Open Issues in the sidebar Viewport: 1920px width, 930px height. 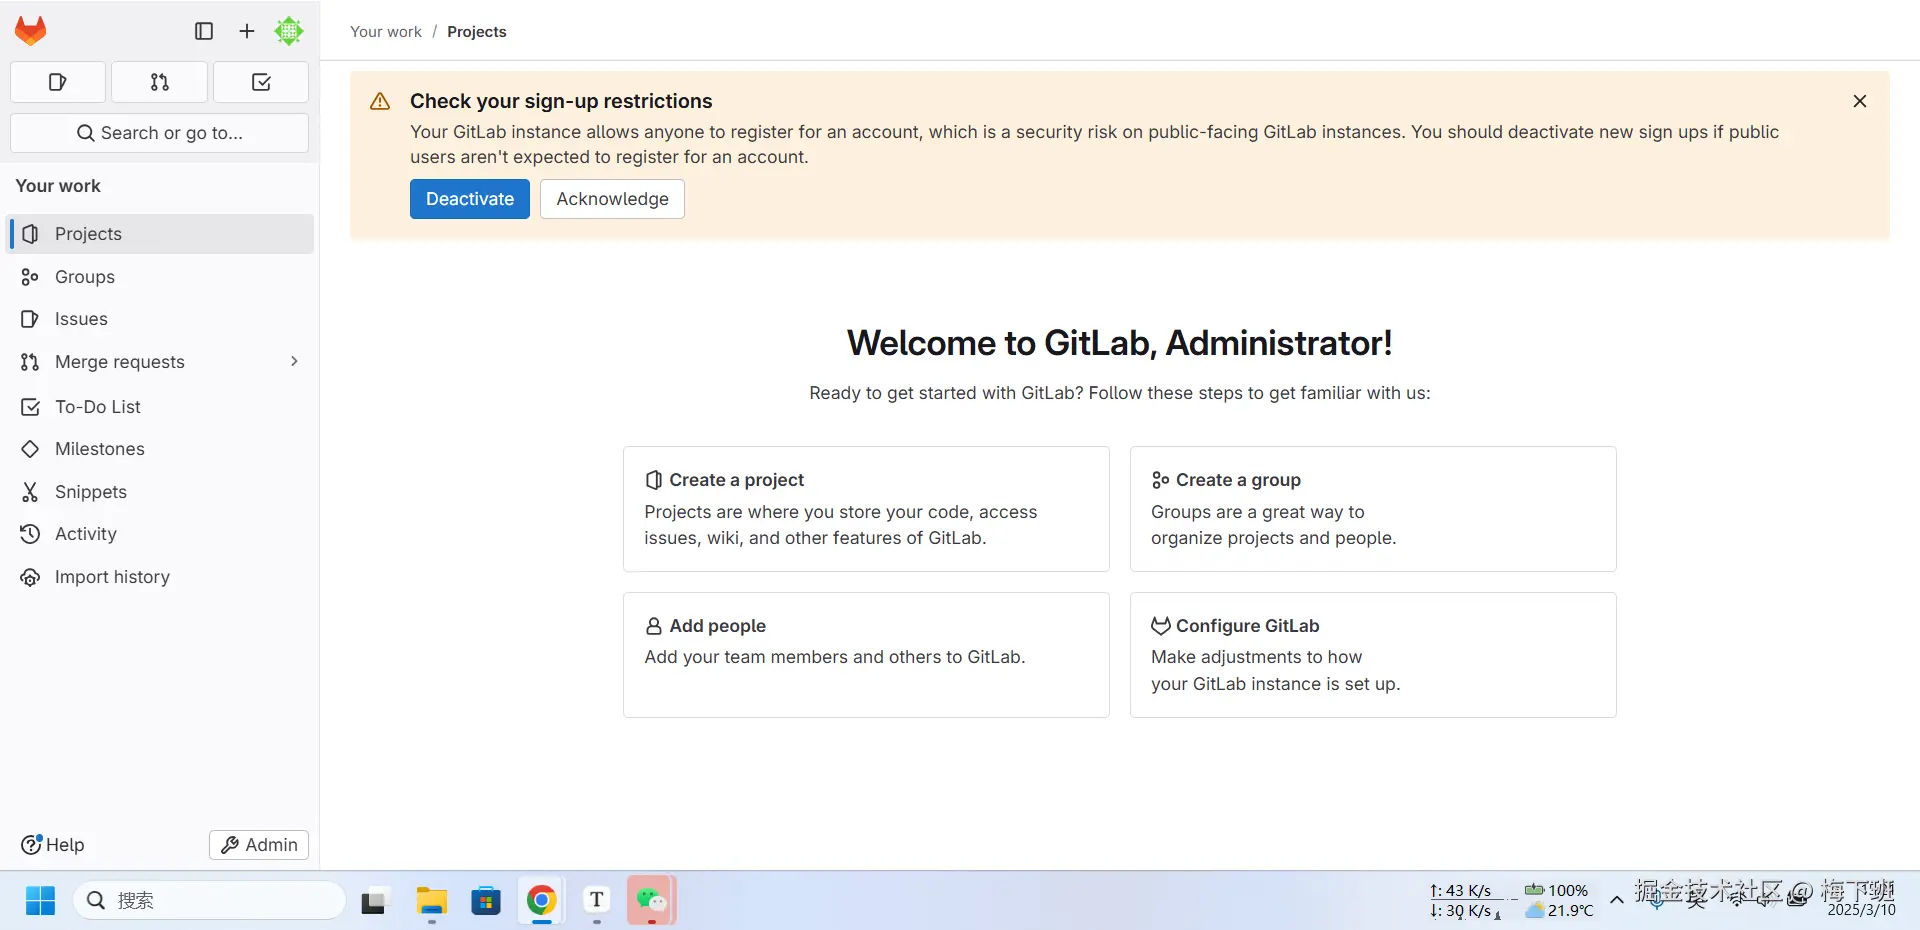coord(160,319)
